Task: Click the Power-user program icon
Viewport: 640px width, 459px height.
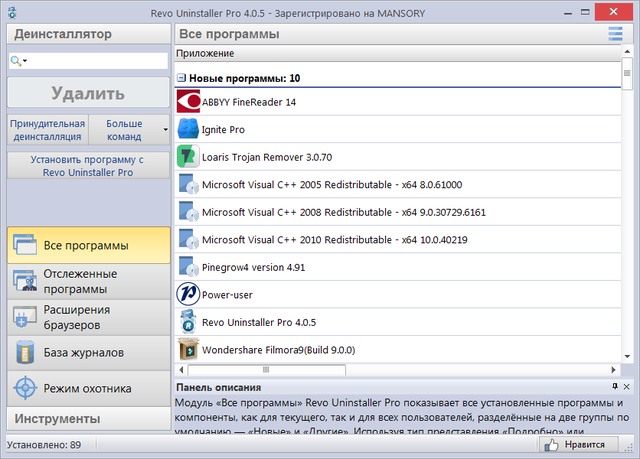Action: point(188,294)
